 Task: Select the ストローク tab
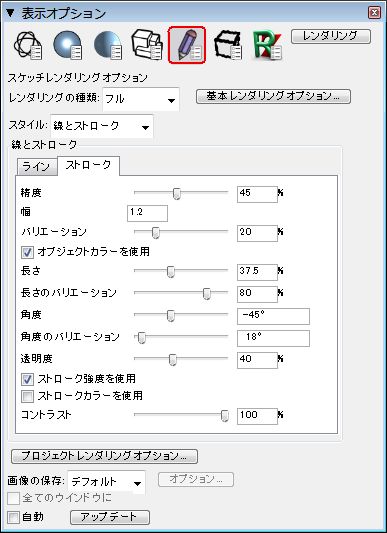pyautogui.click(x=88, y=166)
